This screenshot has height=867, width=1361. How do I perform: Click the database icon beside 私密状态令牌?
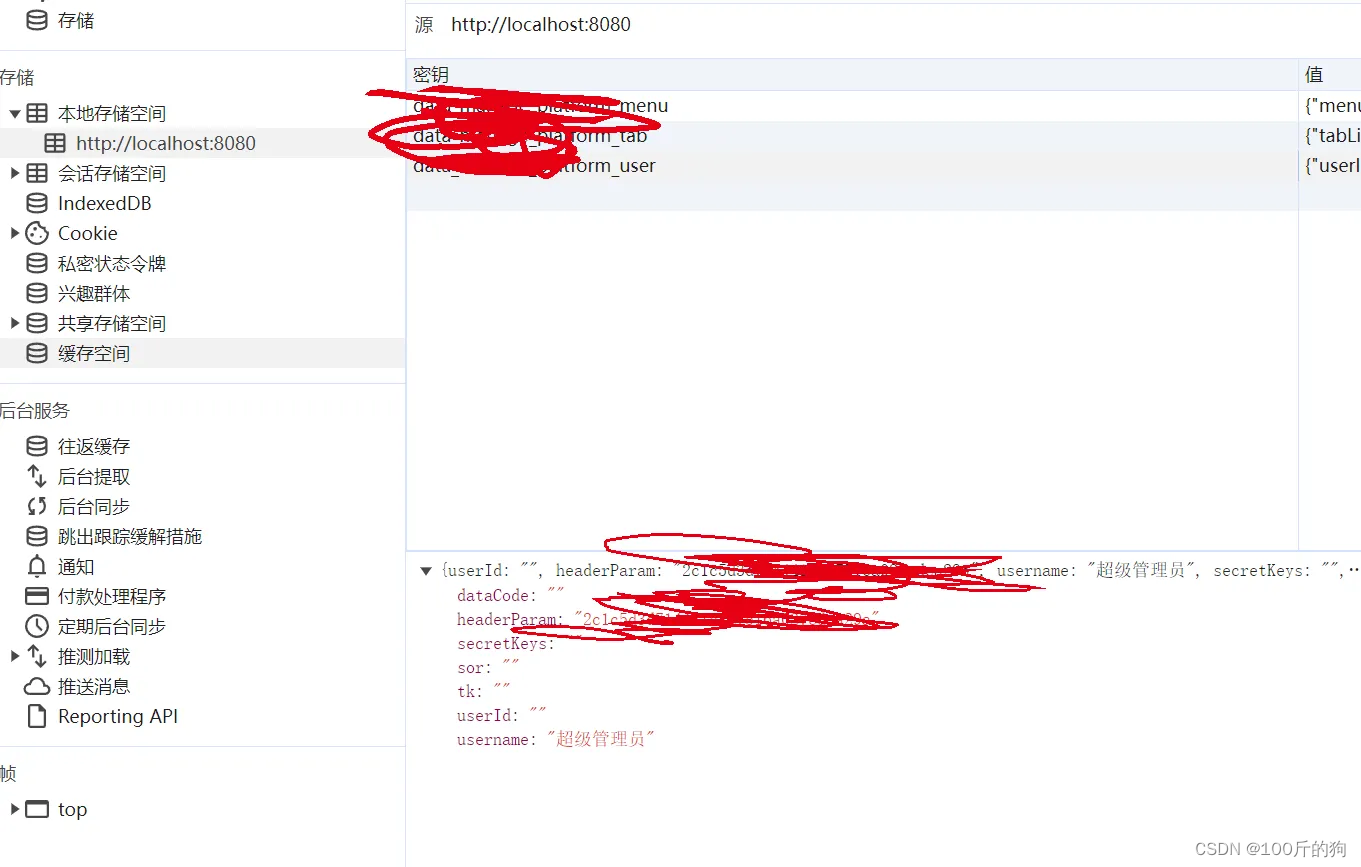[x=37, y=264]
